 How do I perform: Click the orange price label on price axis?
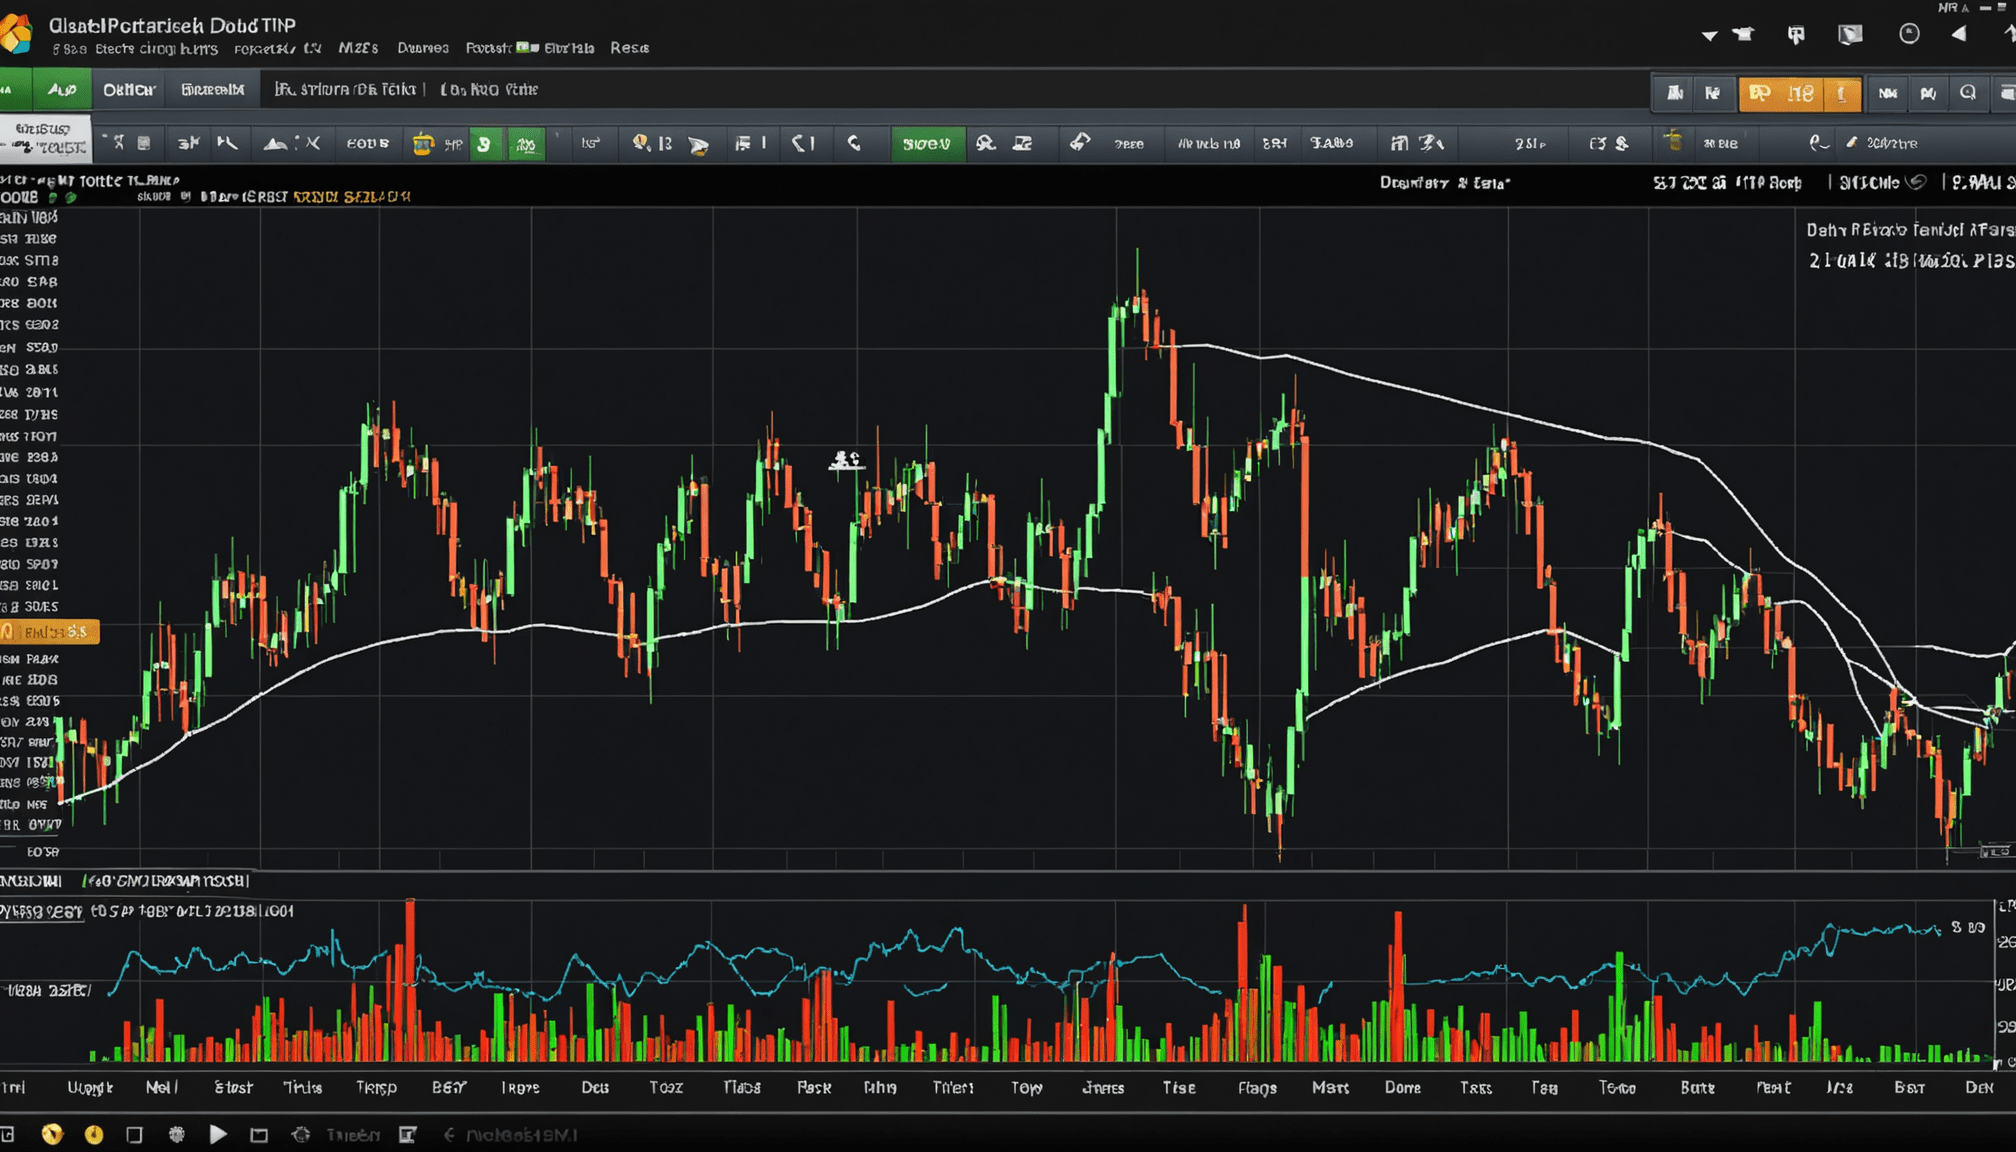[51, 632]
